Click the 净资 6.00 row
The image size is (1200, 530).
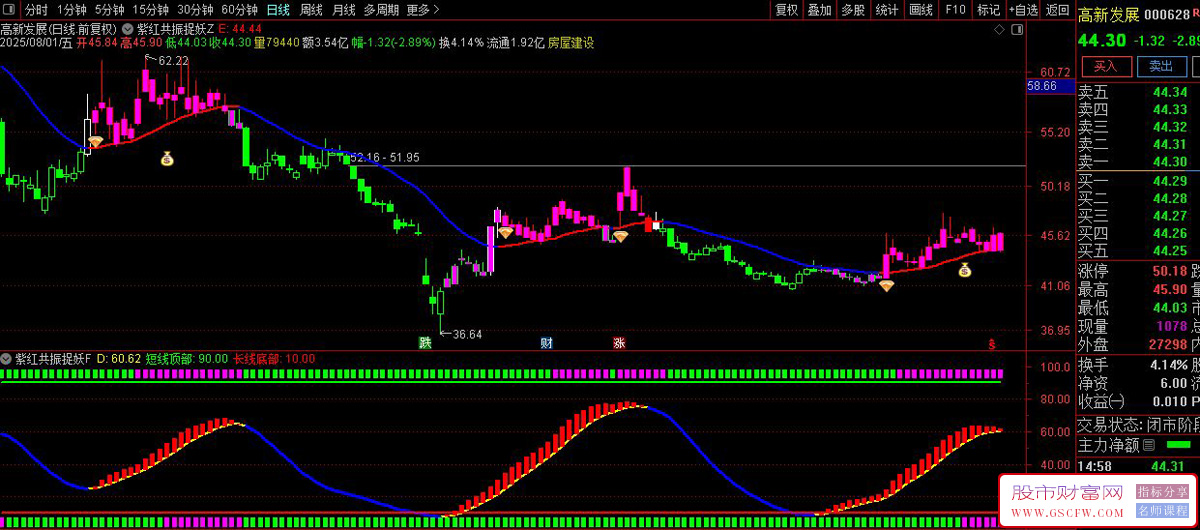[1137, 383]
